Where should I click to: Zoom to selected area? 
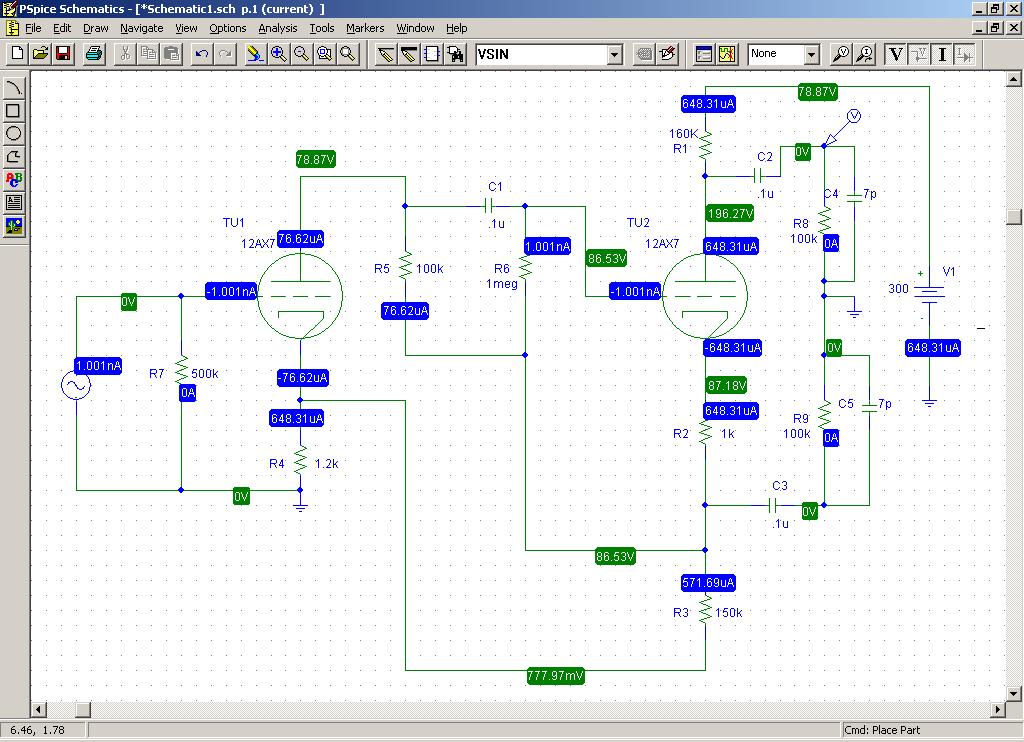325,54
